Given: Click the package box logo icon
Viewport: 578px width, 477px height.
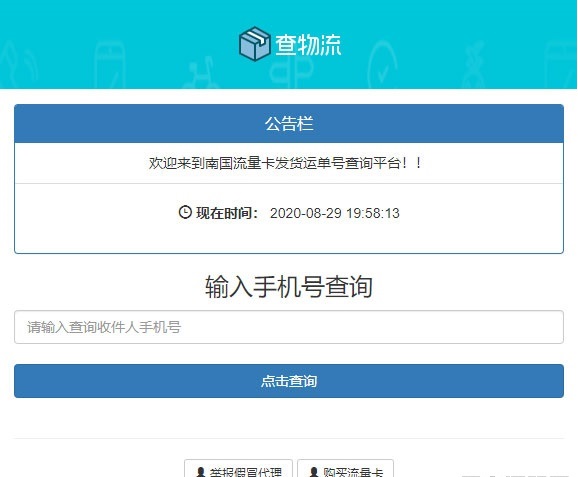Looking at the screenshot, I should (x=254, y=43).
